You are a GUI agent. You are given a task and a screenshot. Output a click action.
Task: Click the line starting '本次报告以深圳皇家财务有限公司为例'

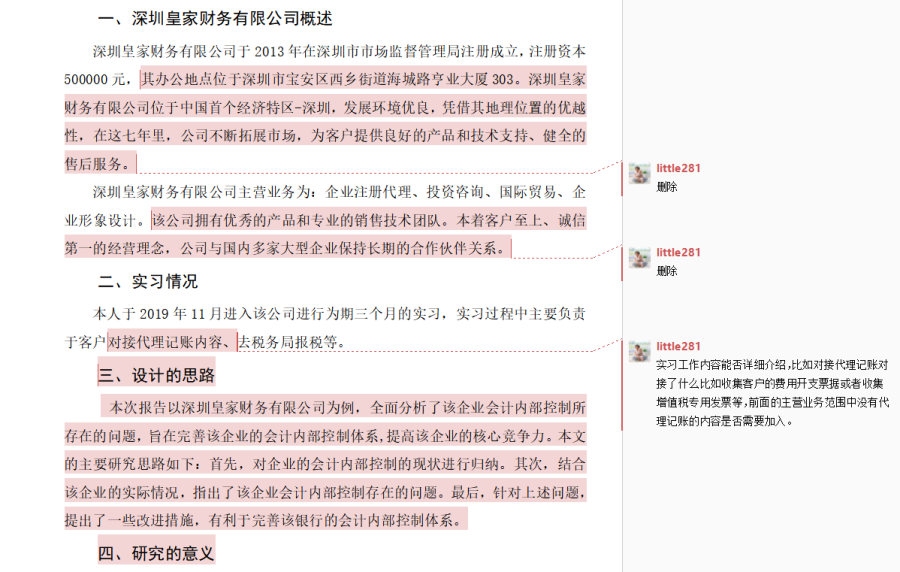point(348,407)
